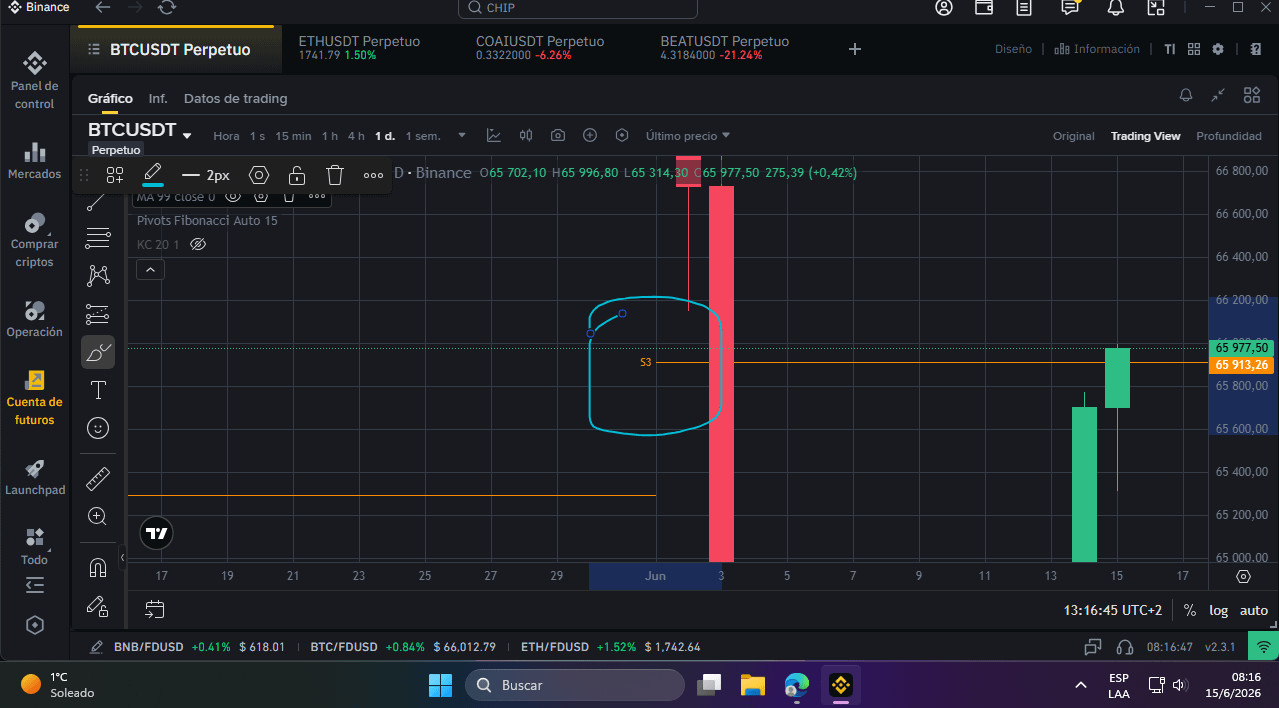
Task: Open the Inf. tab
Action: click(158, 99)
